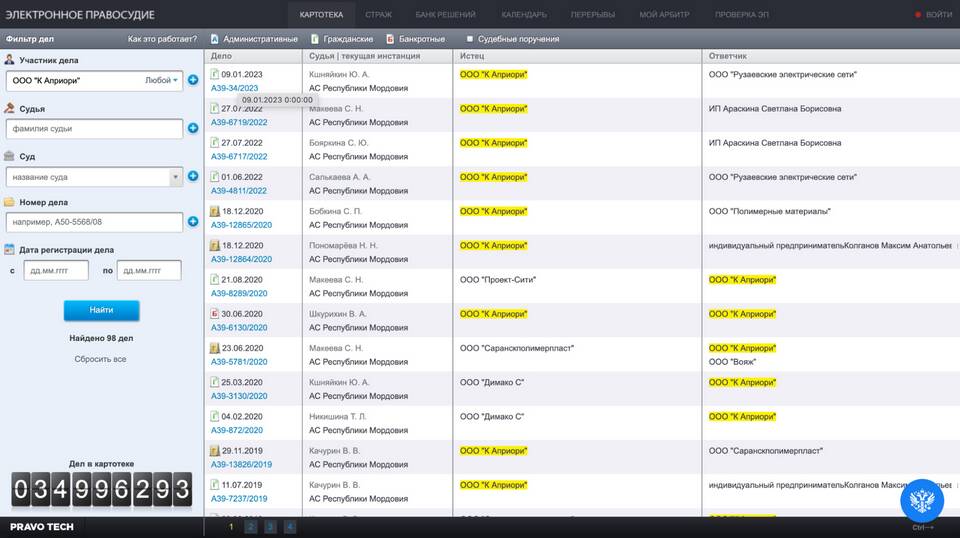The width and height of the screenshot is (960, 538).
Task: Go to the Мой арбитр tab
Action: [x=664, y=15]
